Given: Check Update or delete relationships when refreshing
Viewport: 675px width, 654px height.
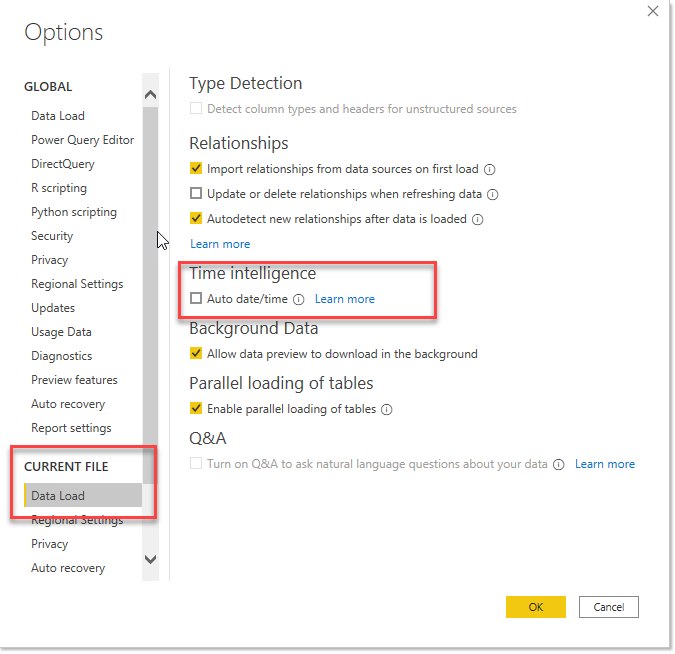Looking at the screenshot, I should 196,193.
